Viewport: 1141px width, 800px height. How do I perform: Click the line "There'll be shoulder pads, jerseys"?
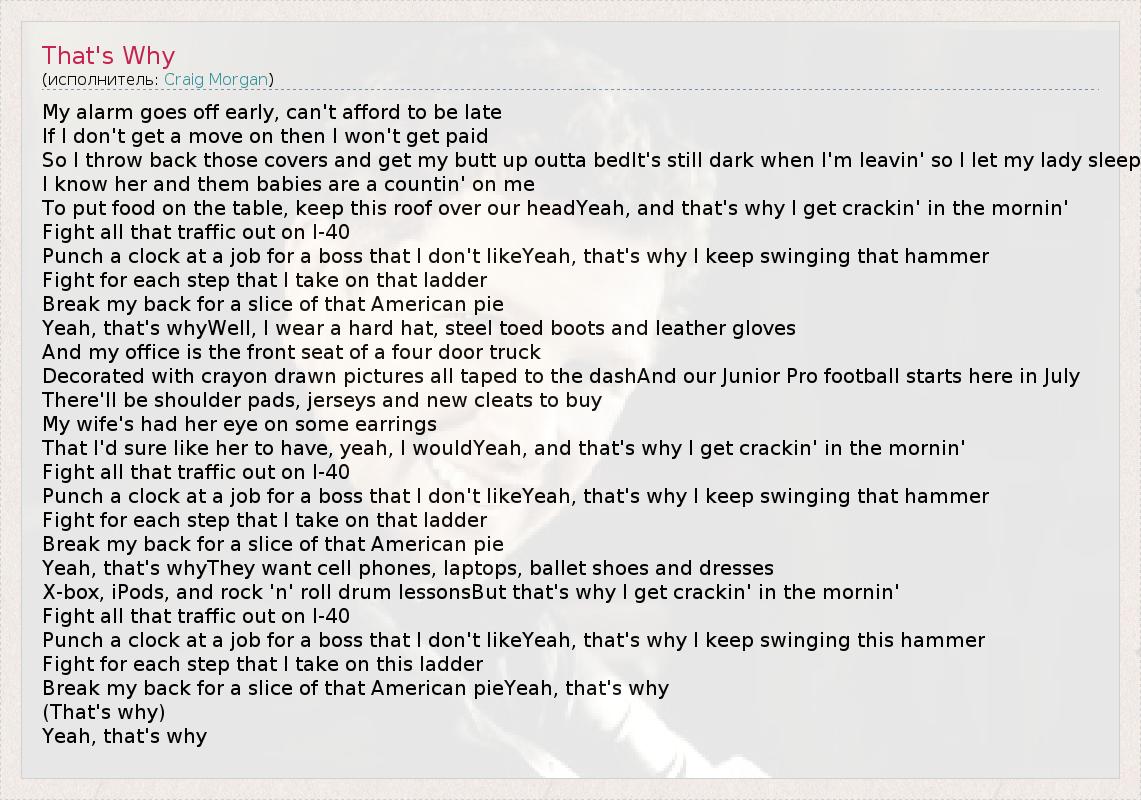pos(322,400)
